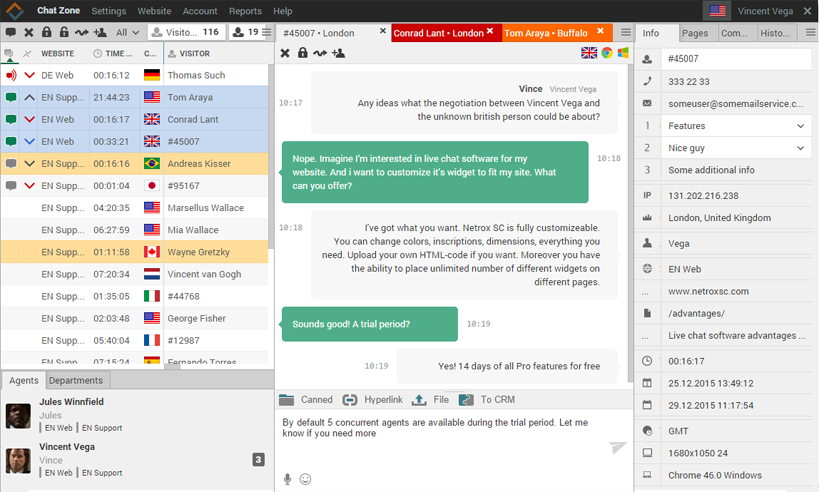The image size is (819, 492).
Task: Expand Conrad Lant row chevron
Action: pyautogui.click(x=29, y=119)
